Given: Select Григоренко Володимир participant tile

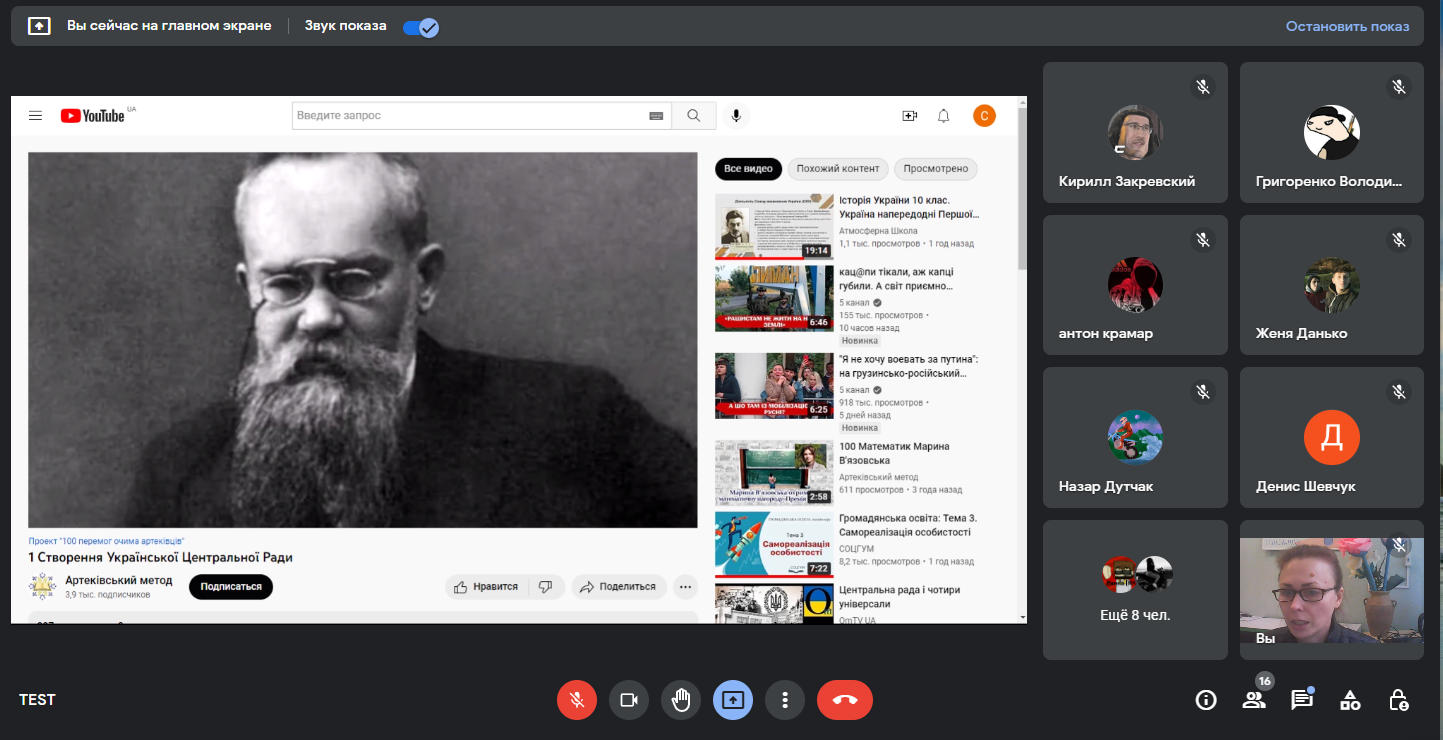Looking at the screenshot, I should tap(1332, 133).
